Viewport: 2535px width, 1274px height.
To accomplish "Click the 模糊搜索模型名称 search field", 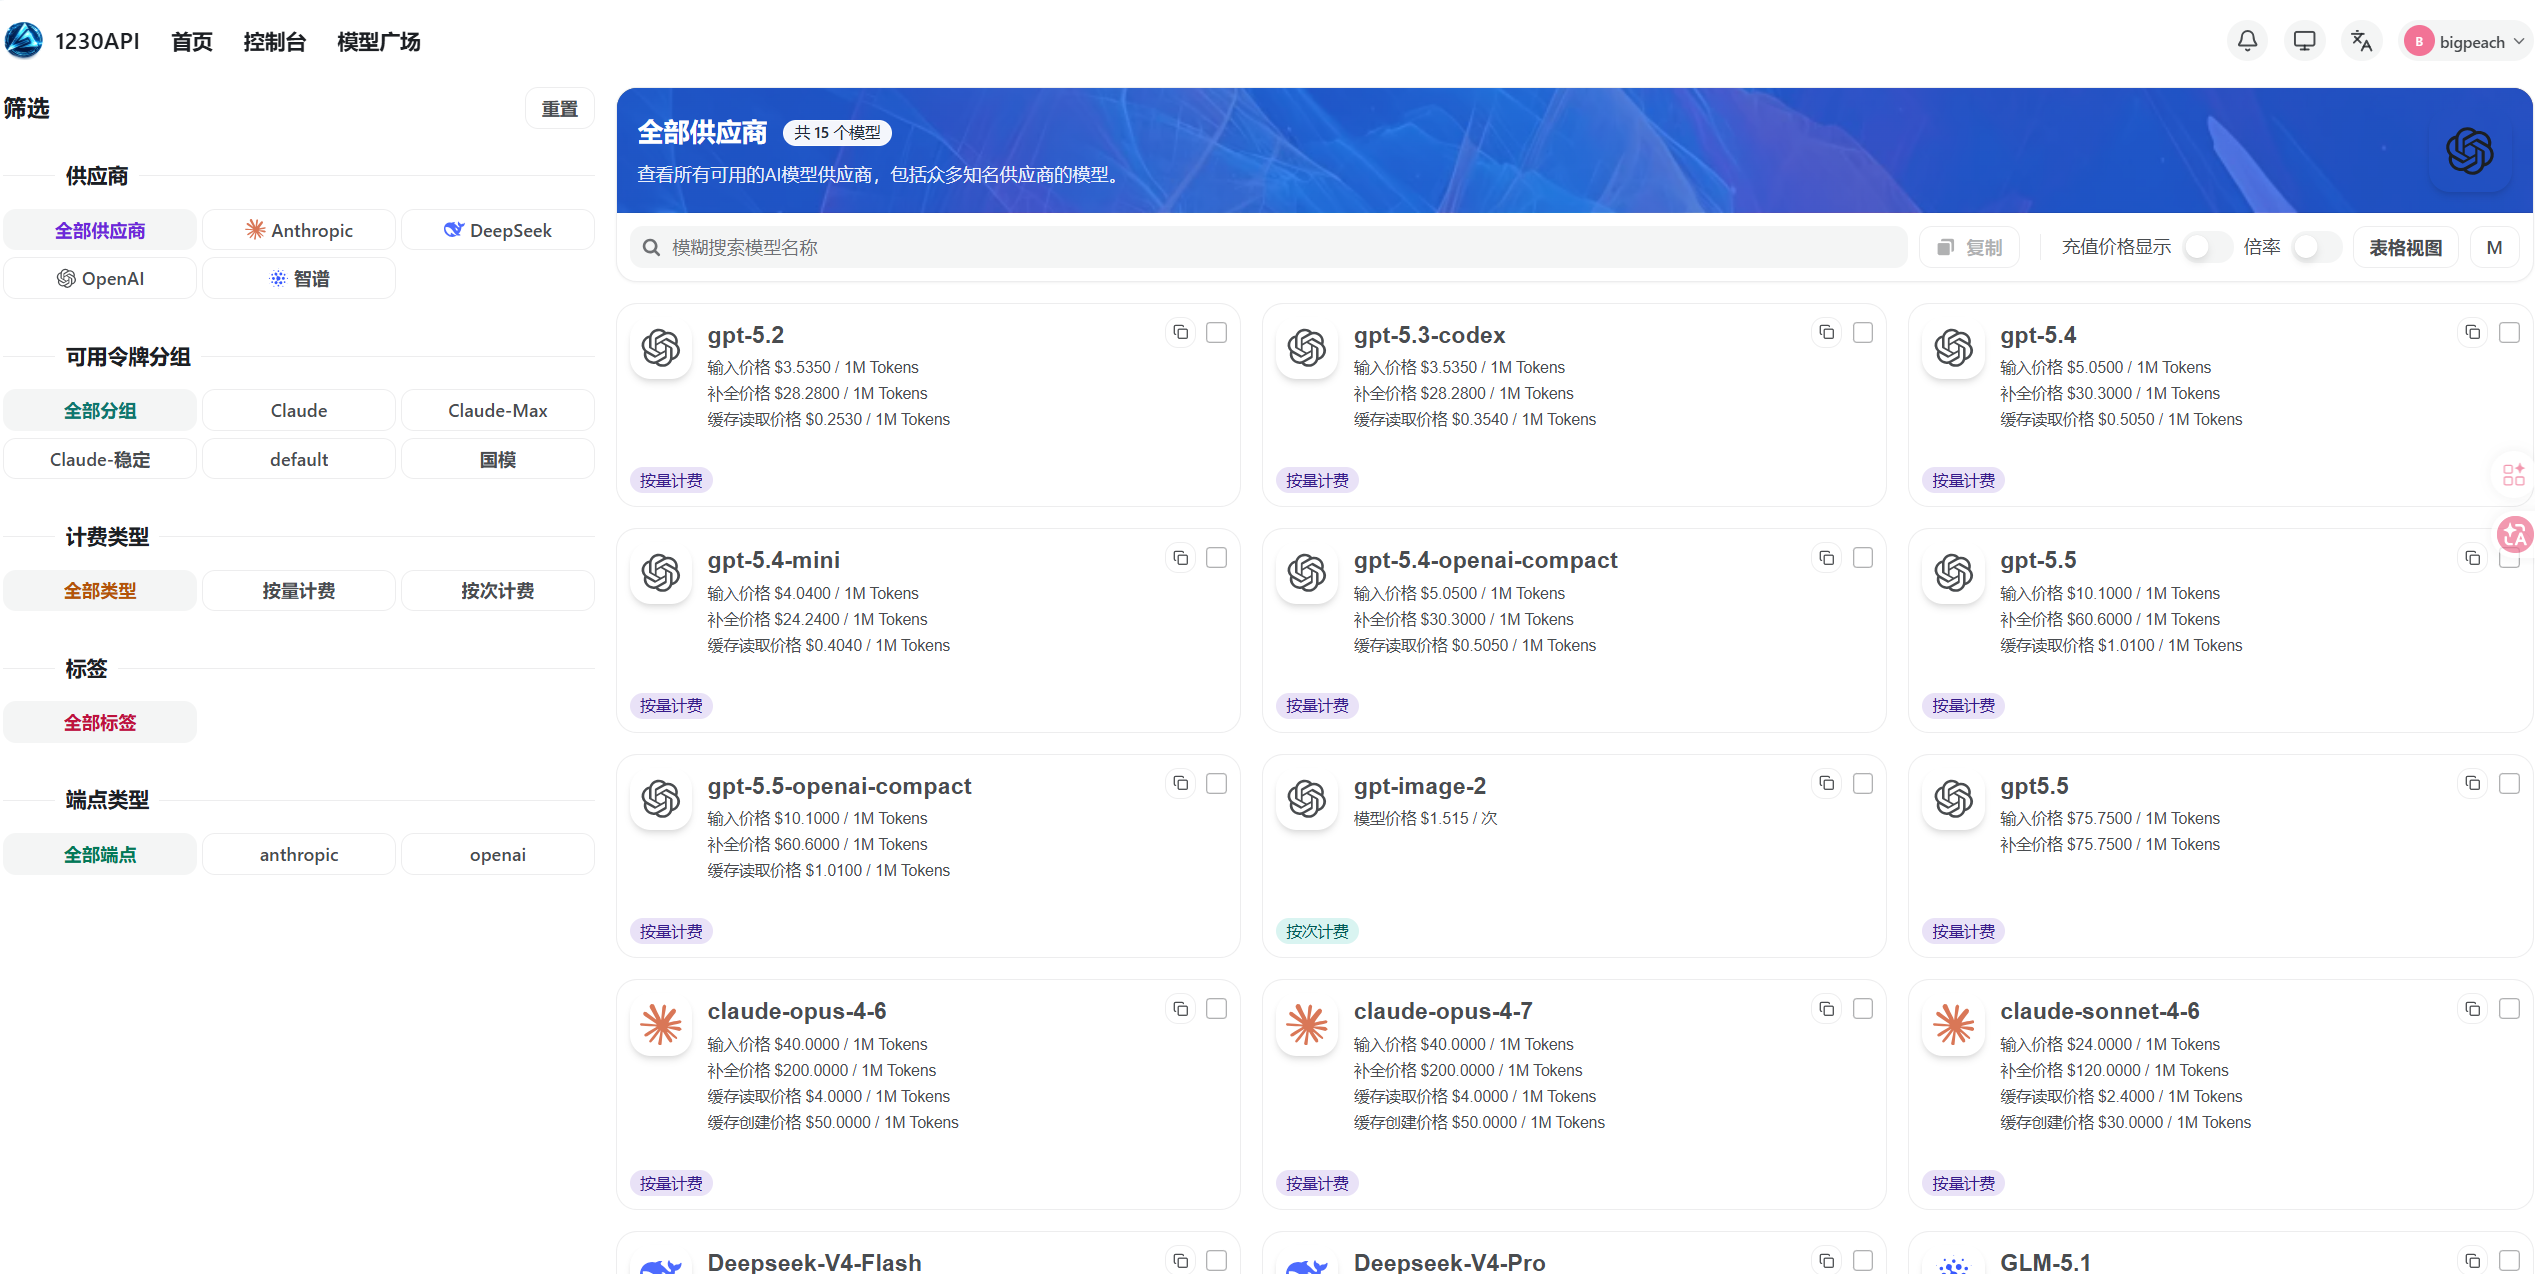I will click(x=1268, y=247).
